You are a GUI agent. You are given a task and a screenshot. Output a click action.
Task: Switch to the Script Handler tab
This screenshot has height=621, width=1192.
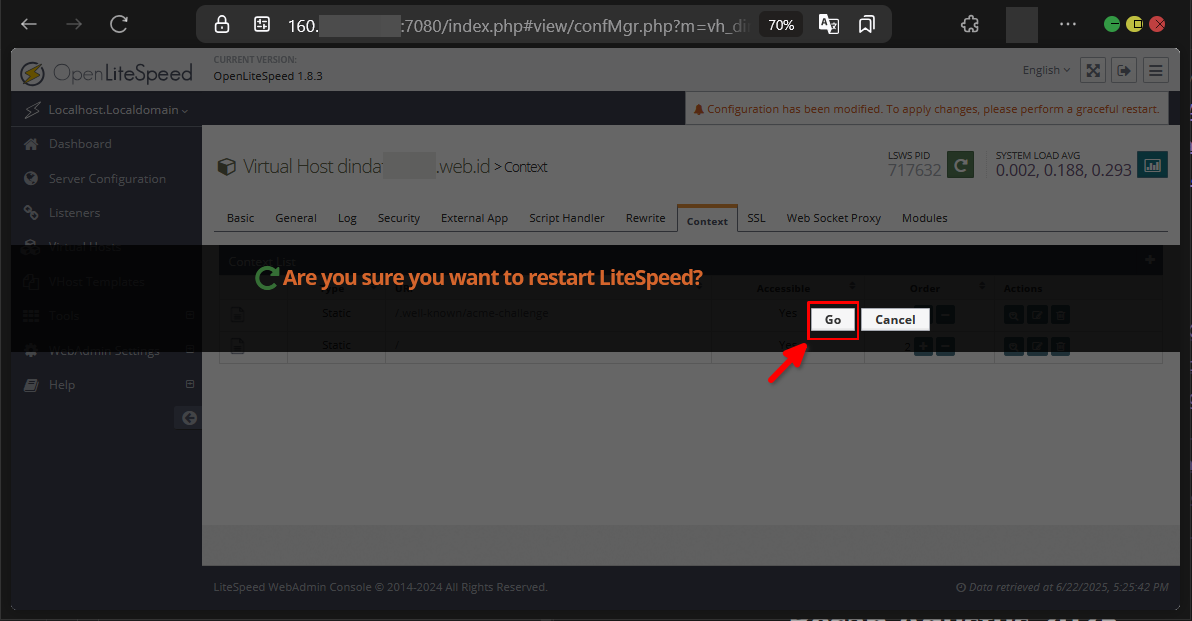coord(566,218)
